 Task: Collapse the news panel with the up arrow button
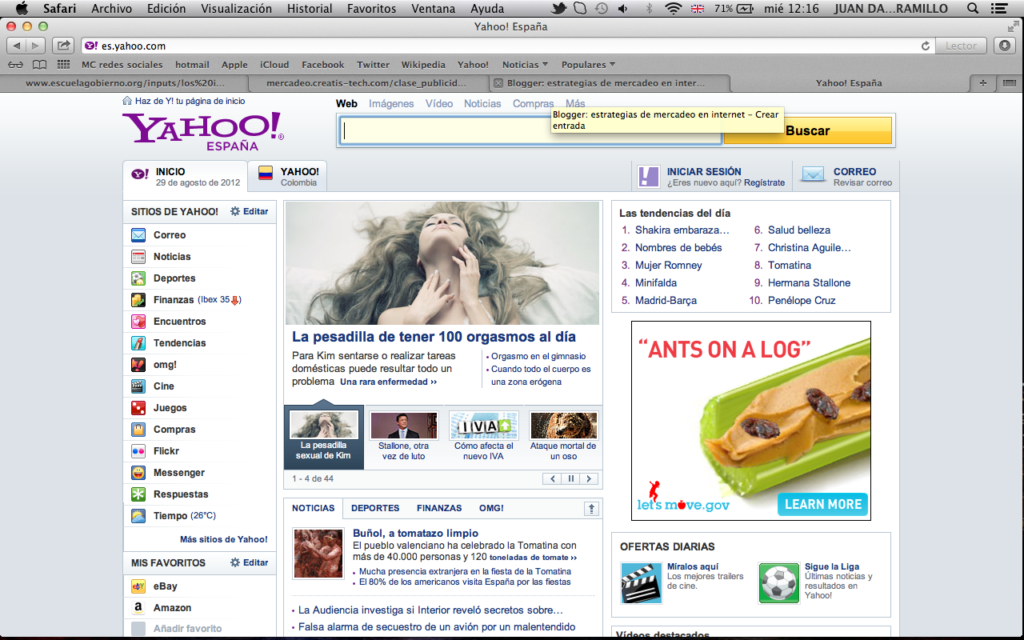591,509
